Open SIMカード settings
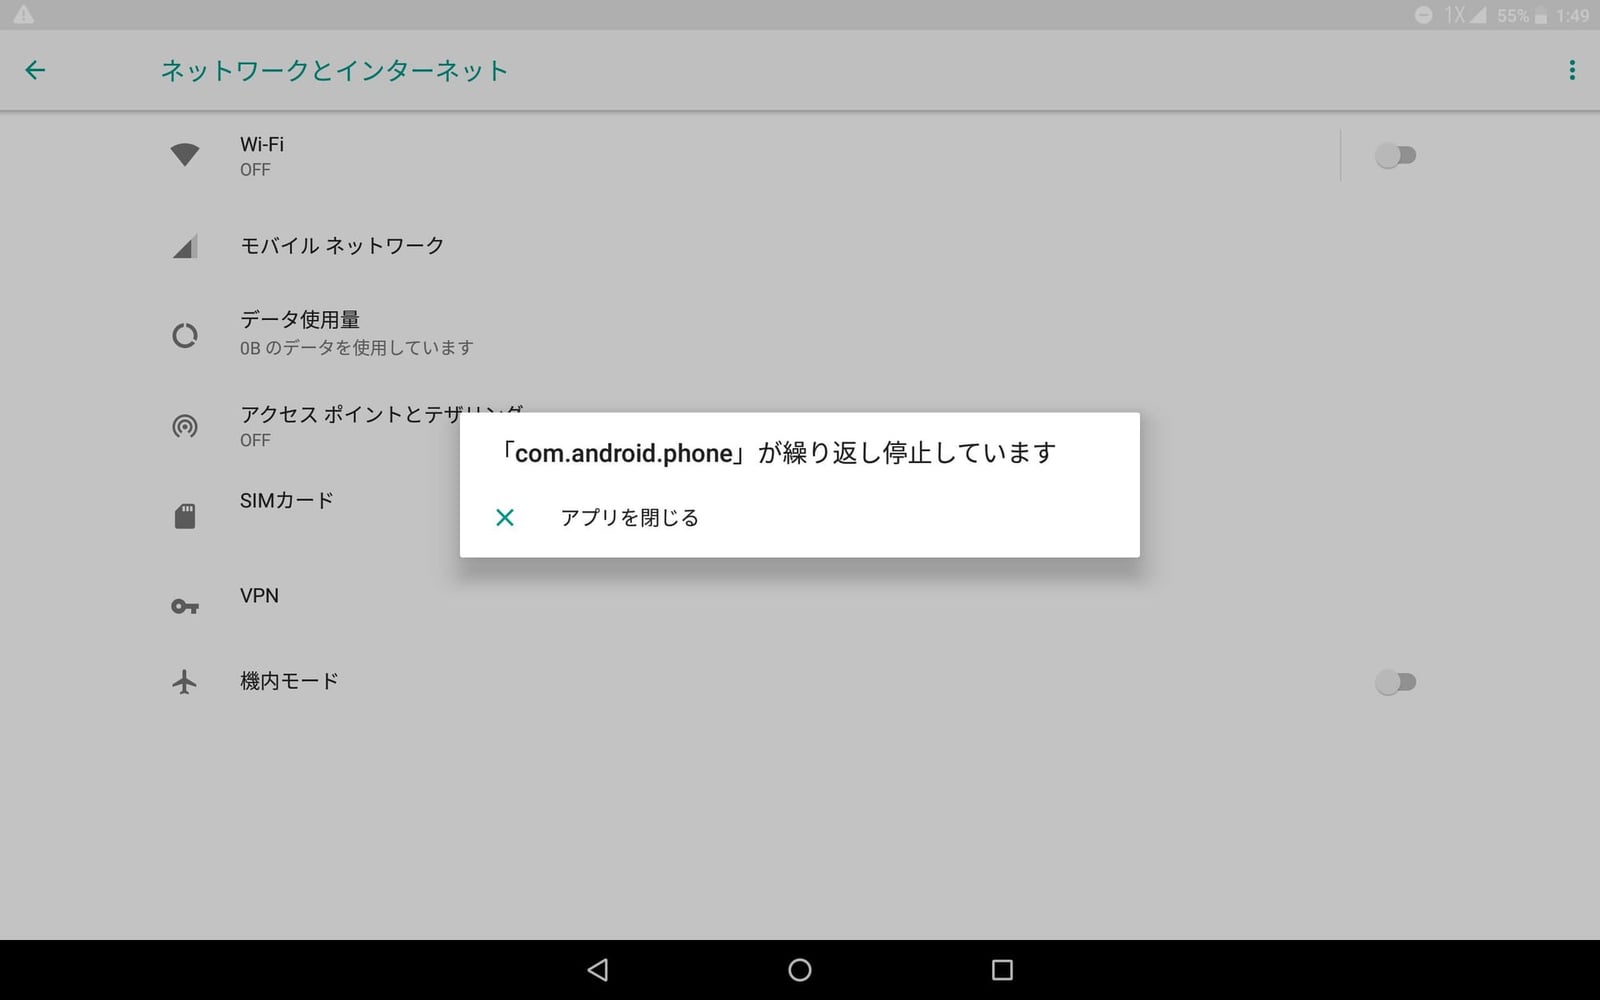 287,501
